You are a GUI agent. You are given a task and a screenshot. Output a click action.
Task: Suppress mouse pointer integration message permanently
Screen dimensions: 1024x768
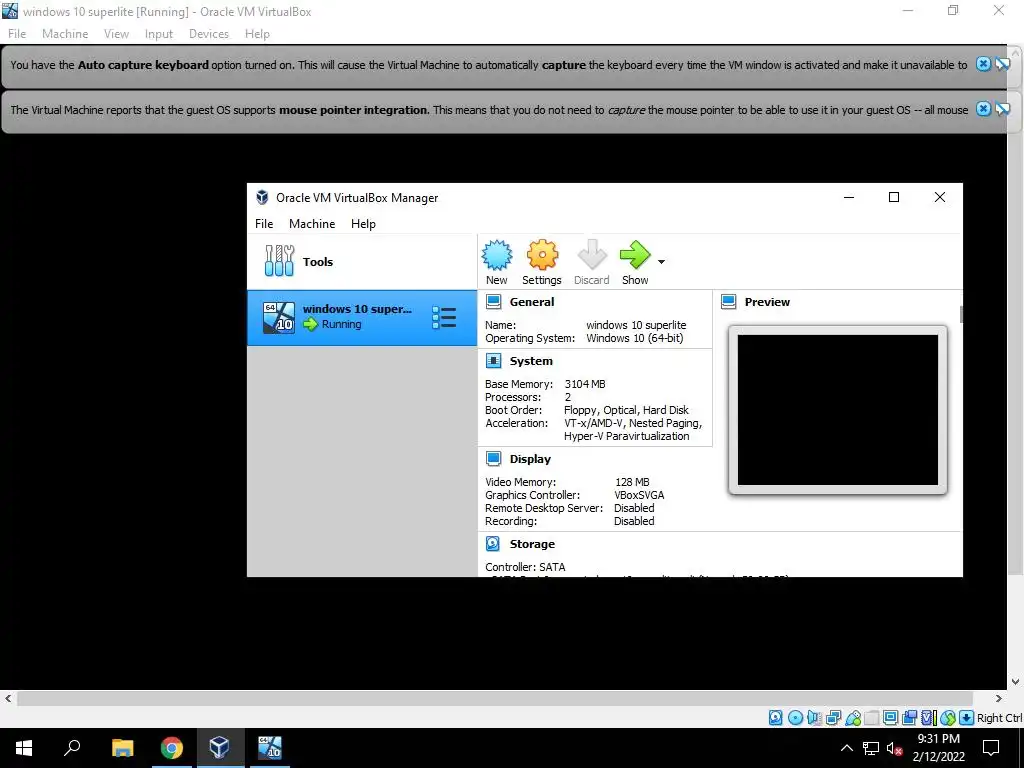(1003, 109)
